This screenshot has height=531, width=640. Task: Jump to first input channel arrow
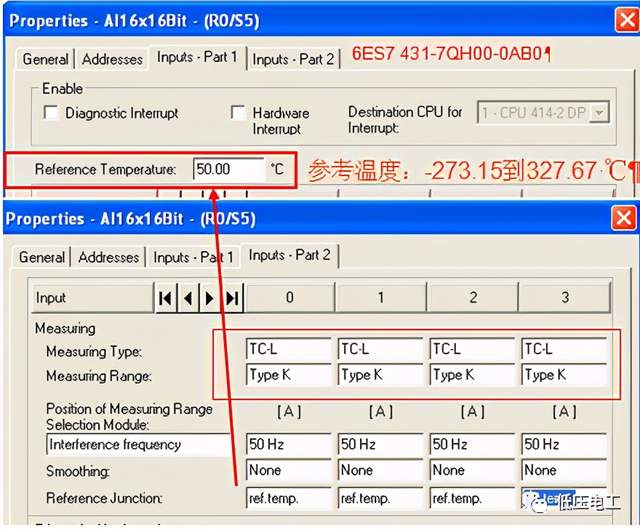coord(166,298)
